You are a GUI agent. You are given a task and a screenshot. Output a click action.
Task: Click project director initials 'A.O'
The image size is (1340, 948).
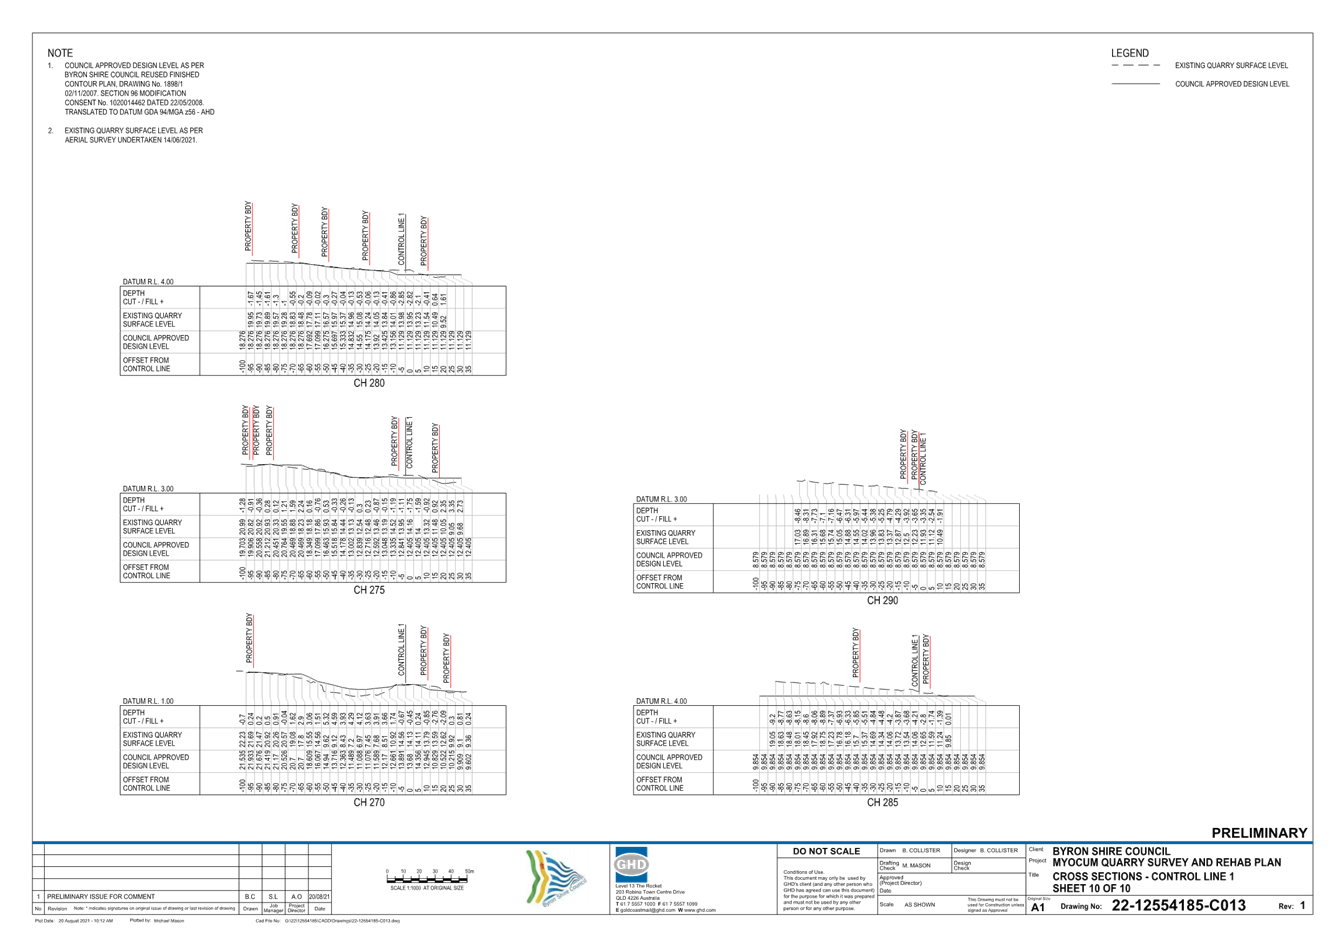[296, 897]
